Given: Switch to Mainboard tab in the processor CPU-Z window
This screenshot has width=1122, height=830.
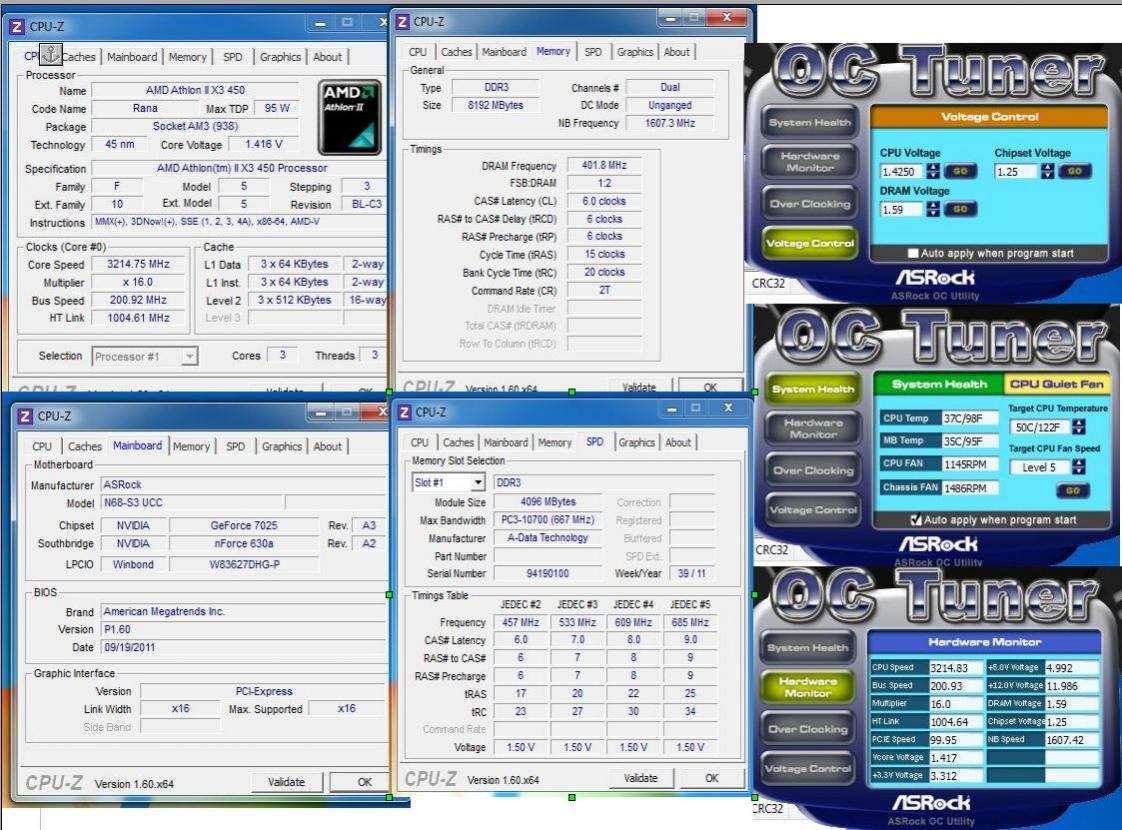Looking at the screenshot, I should click(132, 57).
